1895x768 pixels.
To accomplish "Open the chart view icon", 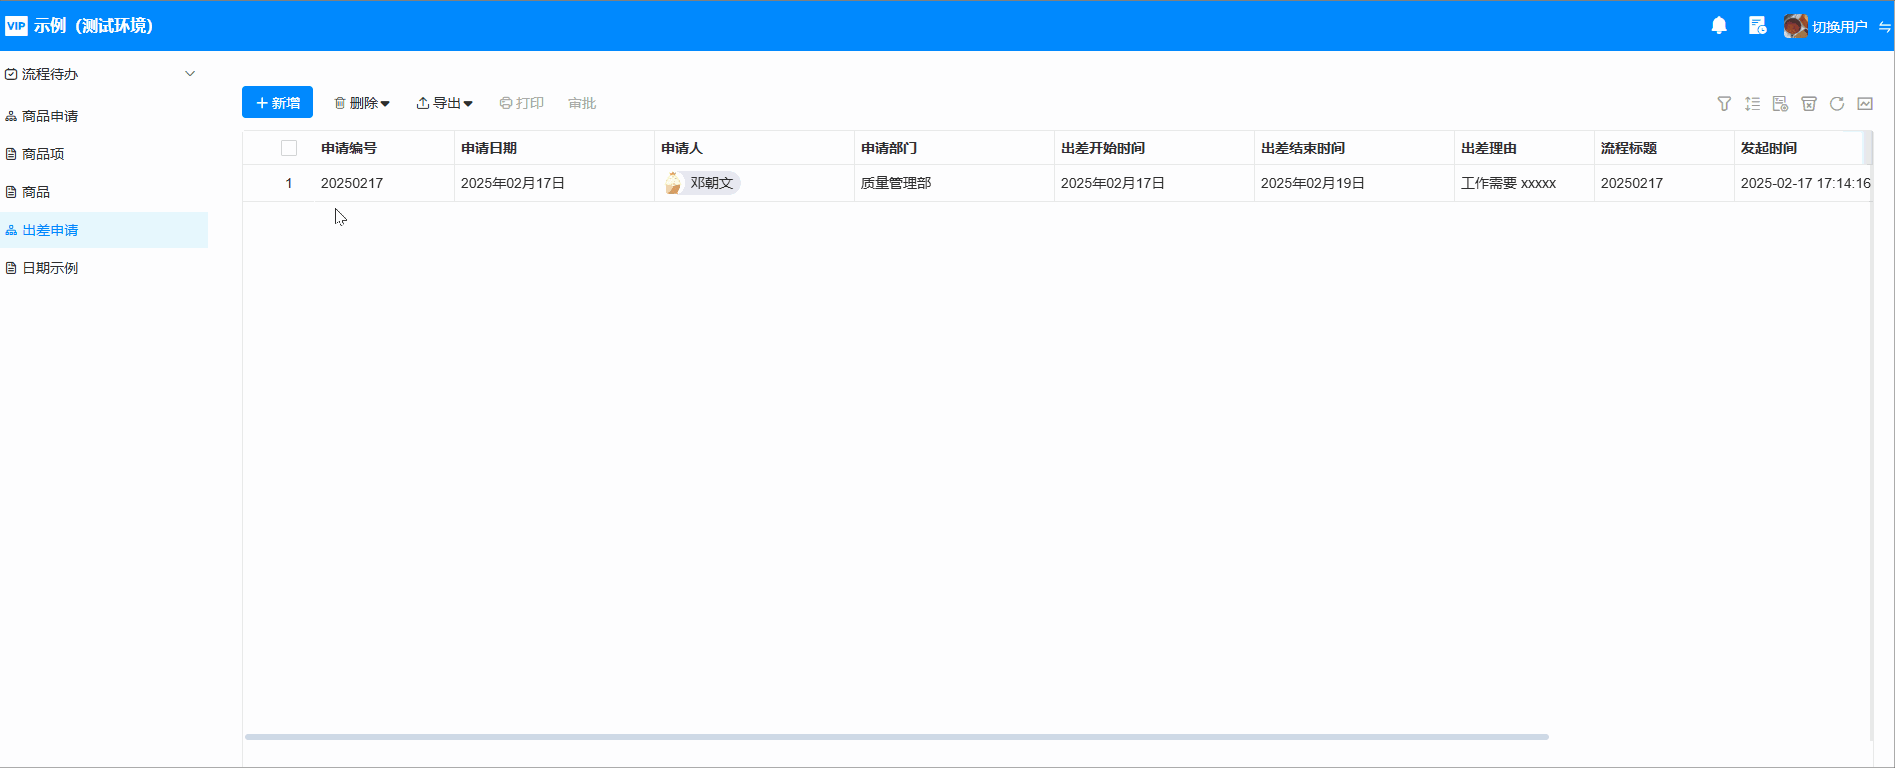I will click(x=1865, y=104).
